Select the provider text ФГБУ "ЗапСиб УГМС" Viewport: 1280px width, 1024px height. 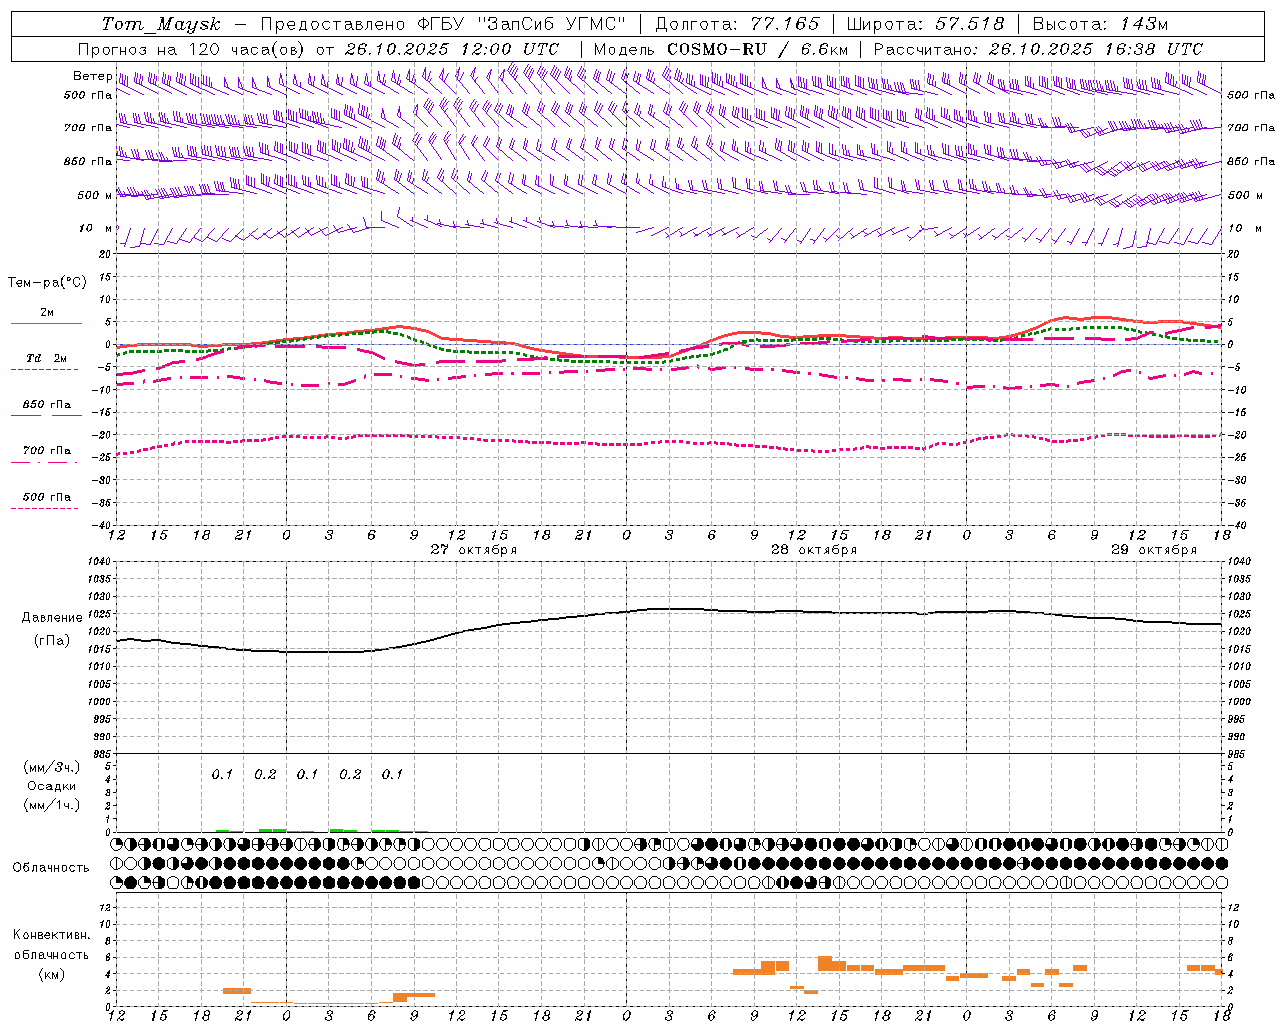tap(520, 24)
